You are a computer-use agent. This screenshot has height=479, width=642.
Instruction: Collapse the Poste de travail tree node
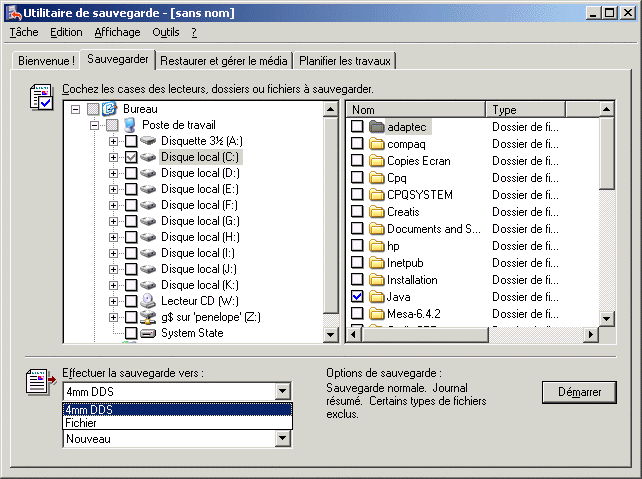click(95, 125)
